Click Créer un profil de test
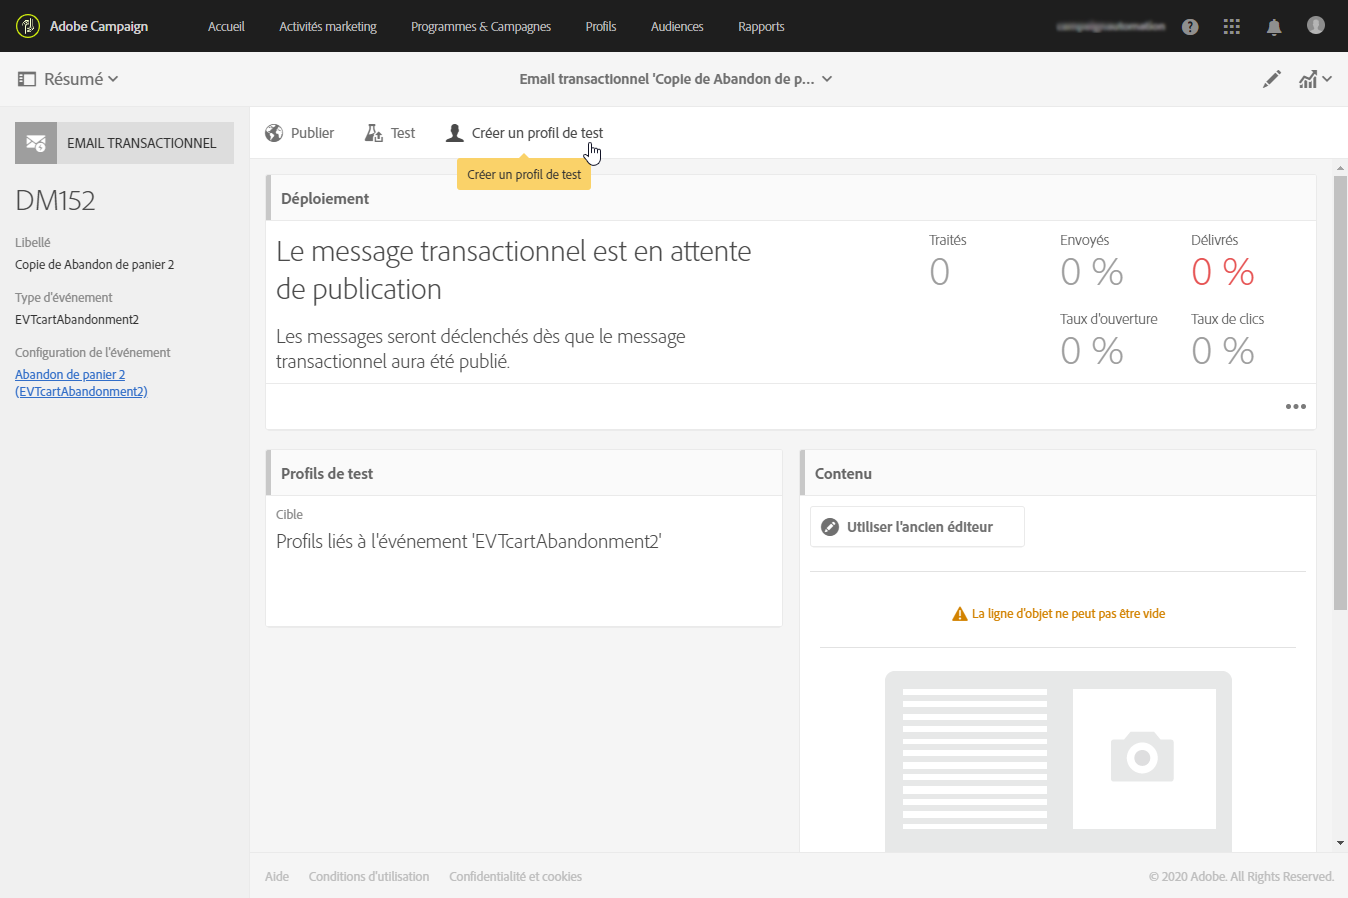Screen dimensions: 1348x898 click(x=525, y=133)
